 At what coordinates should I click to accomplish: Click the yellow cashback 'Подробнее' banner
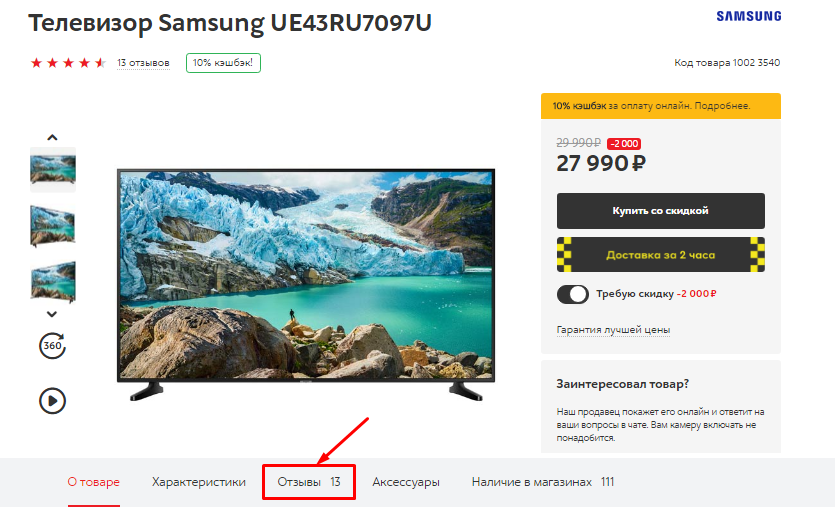tap(661, 106)
